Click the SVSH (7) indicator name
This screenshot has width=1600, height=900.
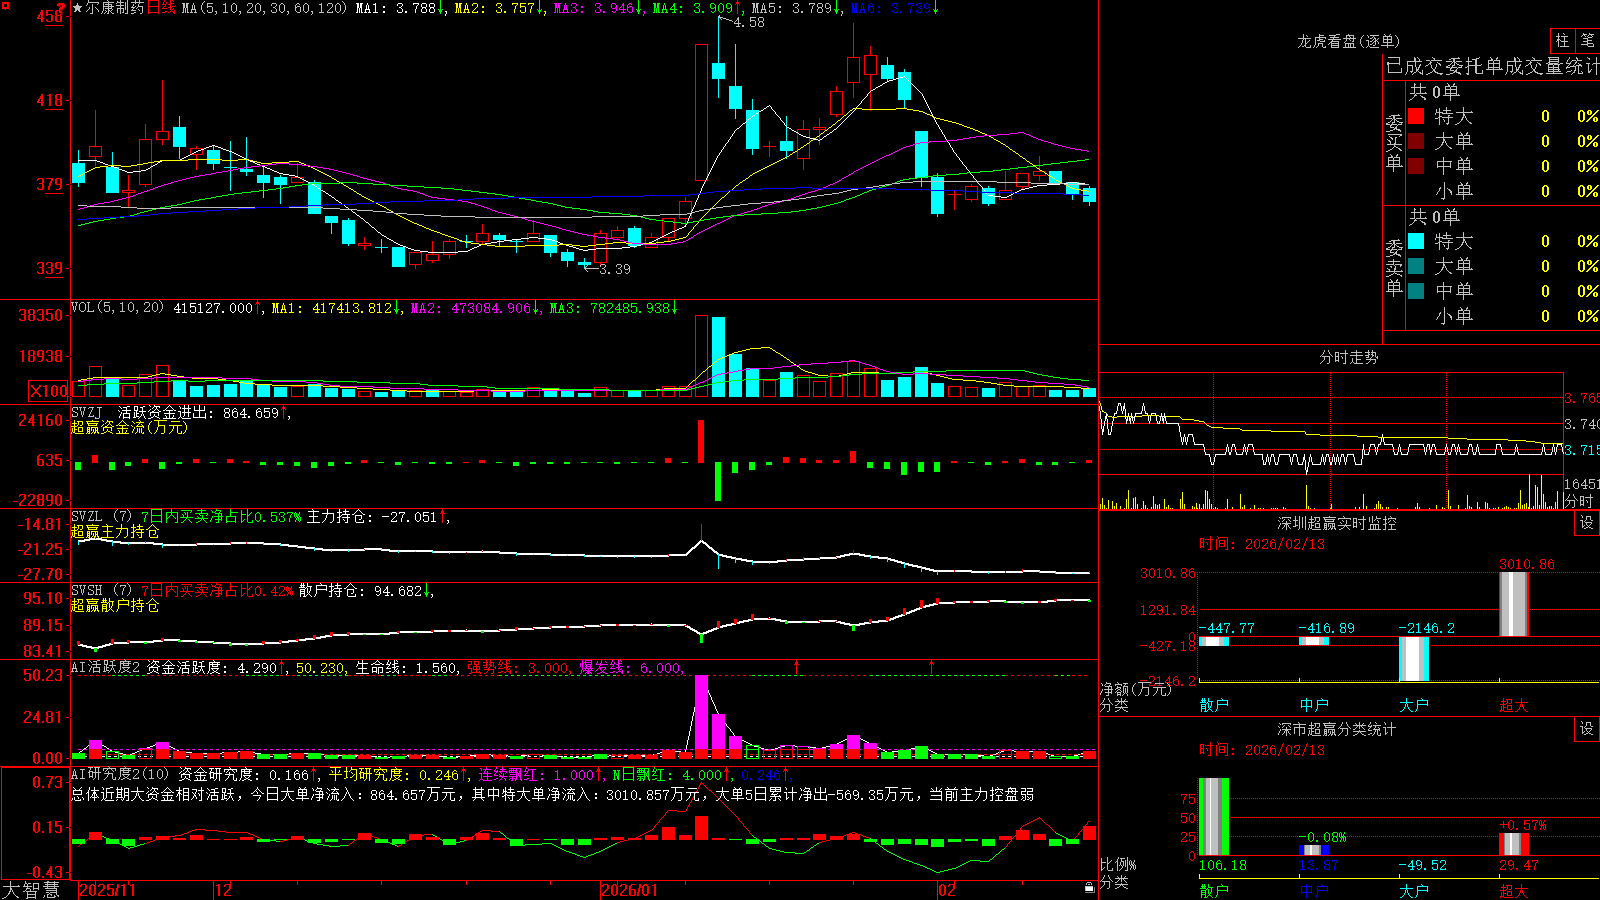coord(101,590)
